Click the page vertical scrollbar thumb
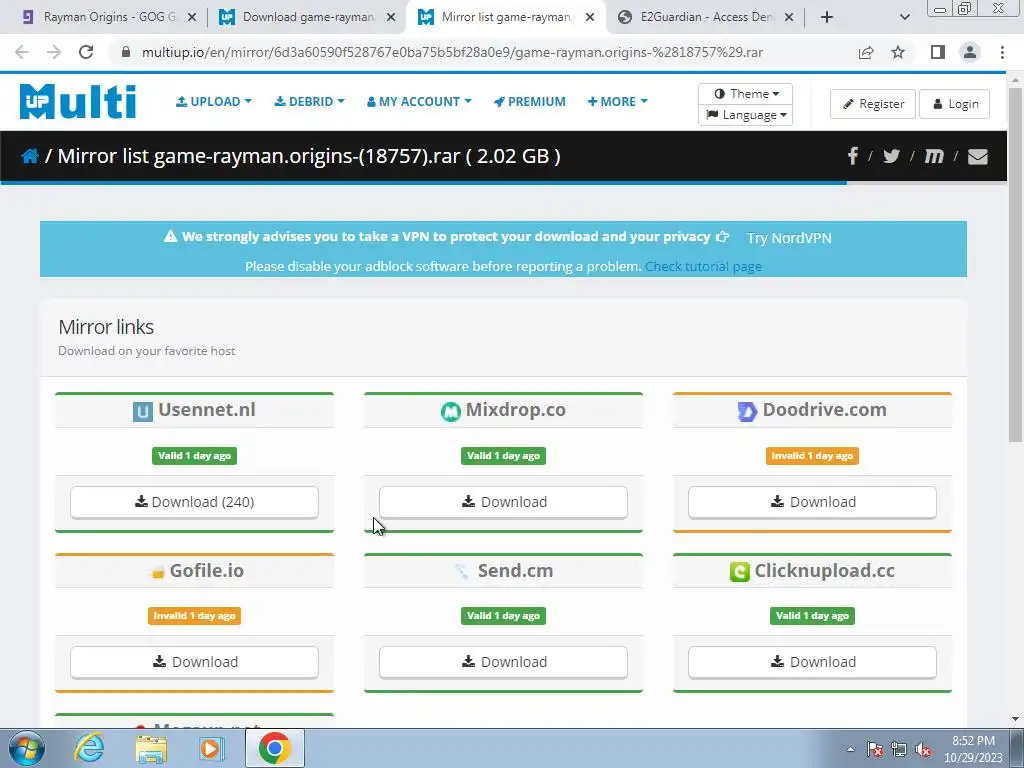Viewport: 1024px width, 768px height. [x=1015, y=264]
